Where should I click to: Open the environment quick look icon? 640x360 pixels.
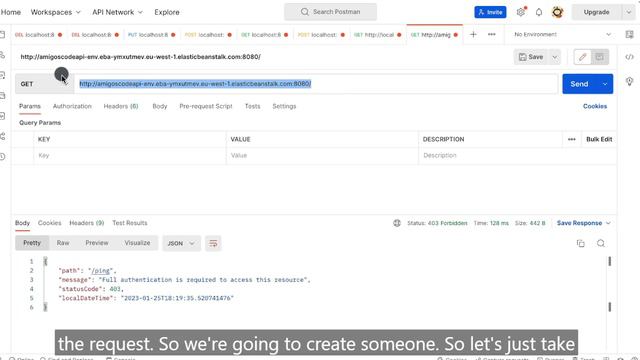[629, 35]
